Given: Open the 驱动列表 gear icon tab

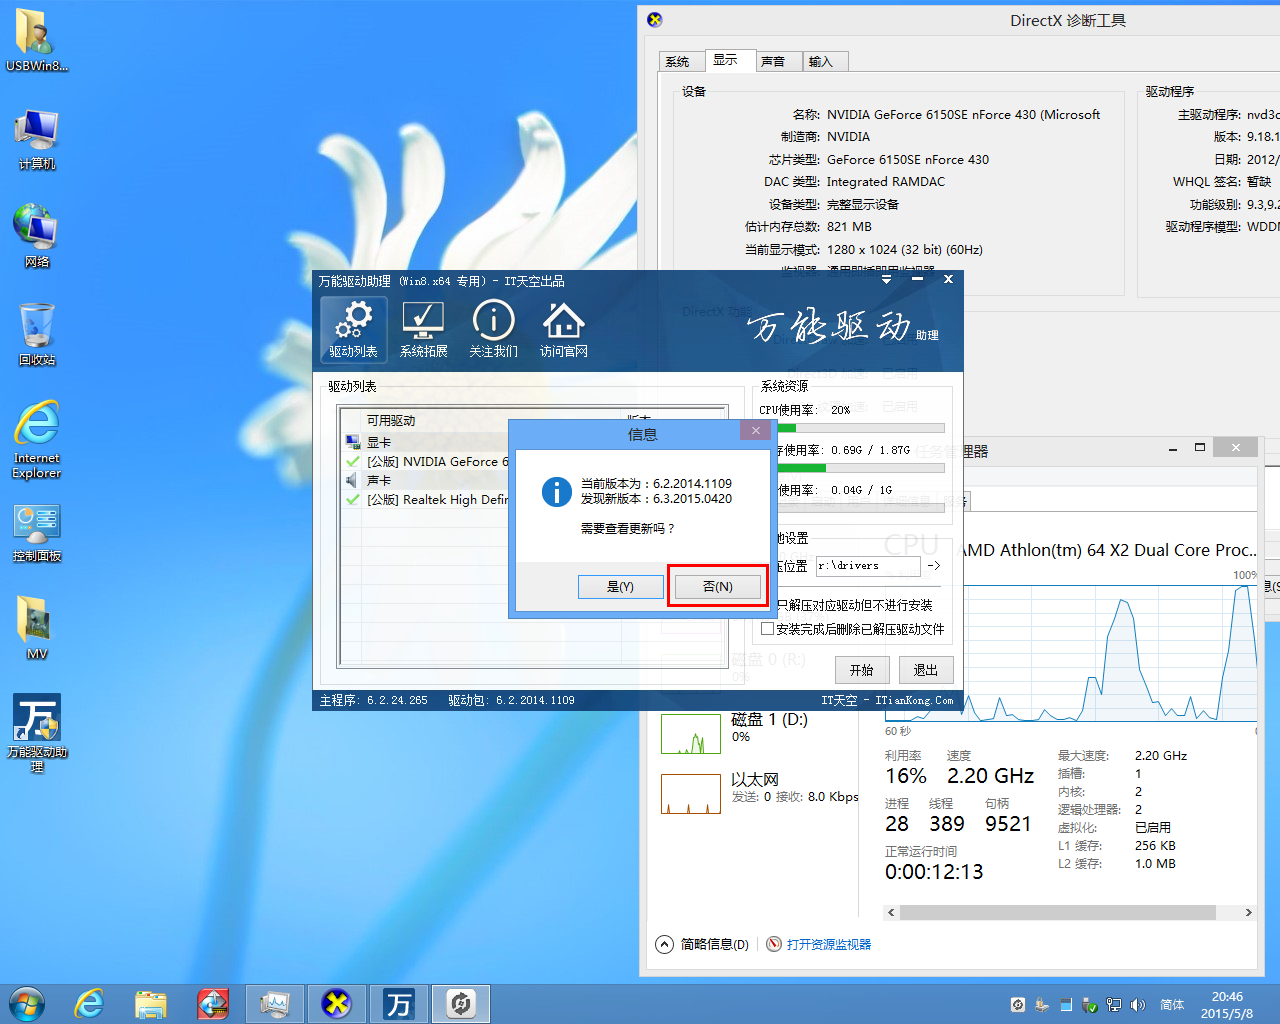Looking at the screenshot, I should 353,329.
